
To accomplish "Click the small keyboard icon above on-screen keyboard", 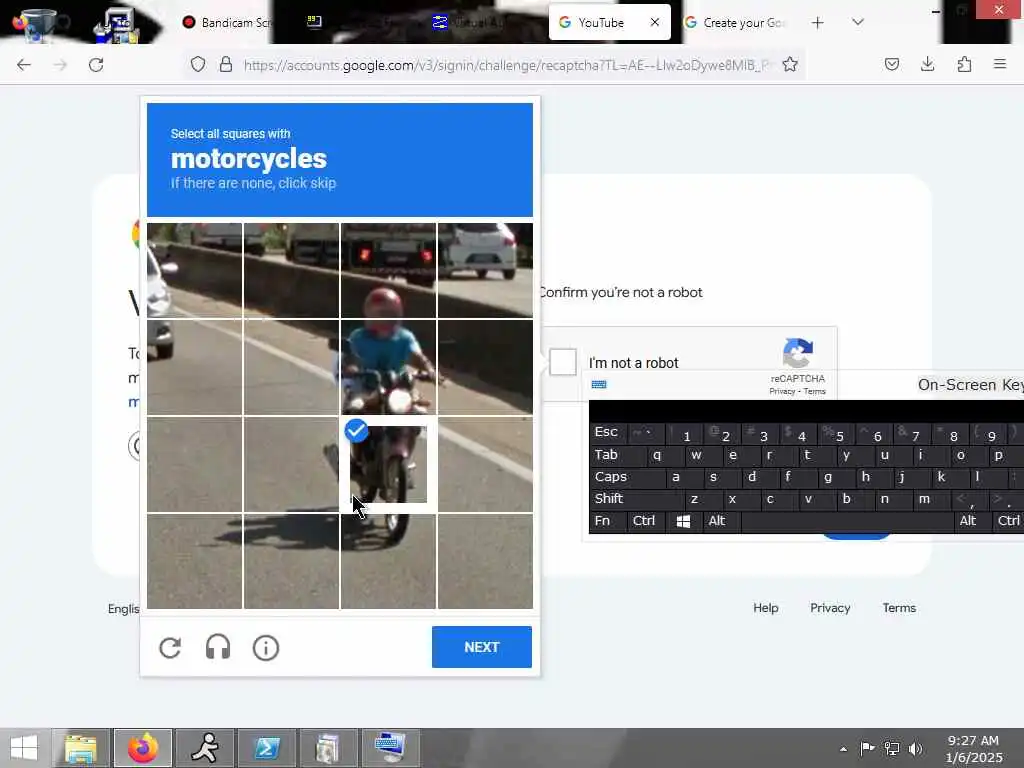I will pyautogui.click(x=599, y=385).
